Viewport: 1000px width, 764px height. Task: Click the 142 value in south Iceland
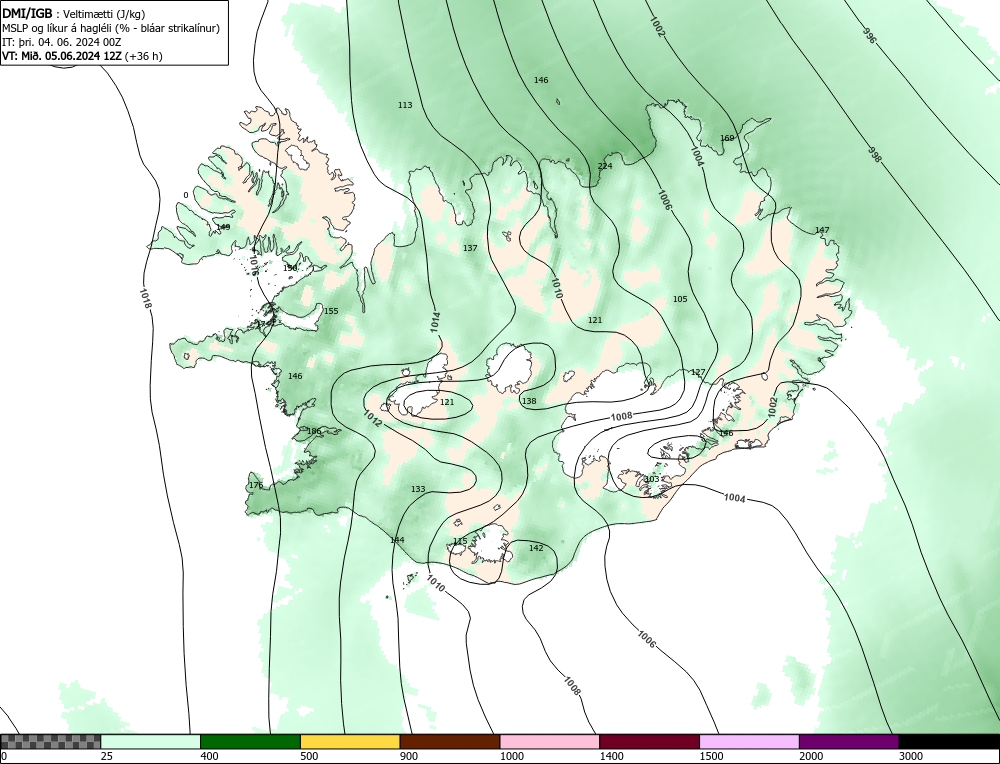(x=536, y=548)
